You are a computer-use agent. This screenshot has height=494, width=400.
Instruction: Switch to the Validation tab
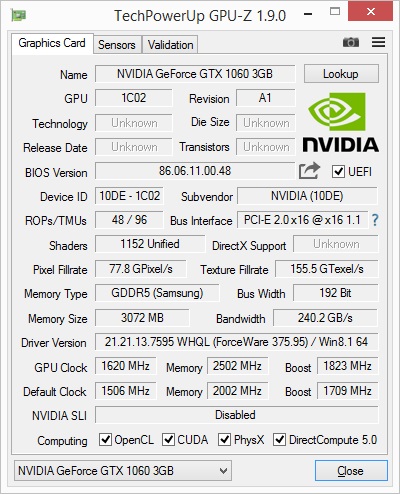pos(170,45)
